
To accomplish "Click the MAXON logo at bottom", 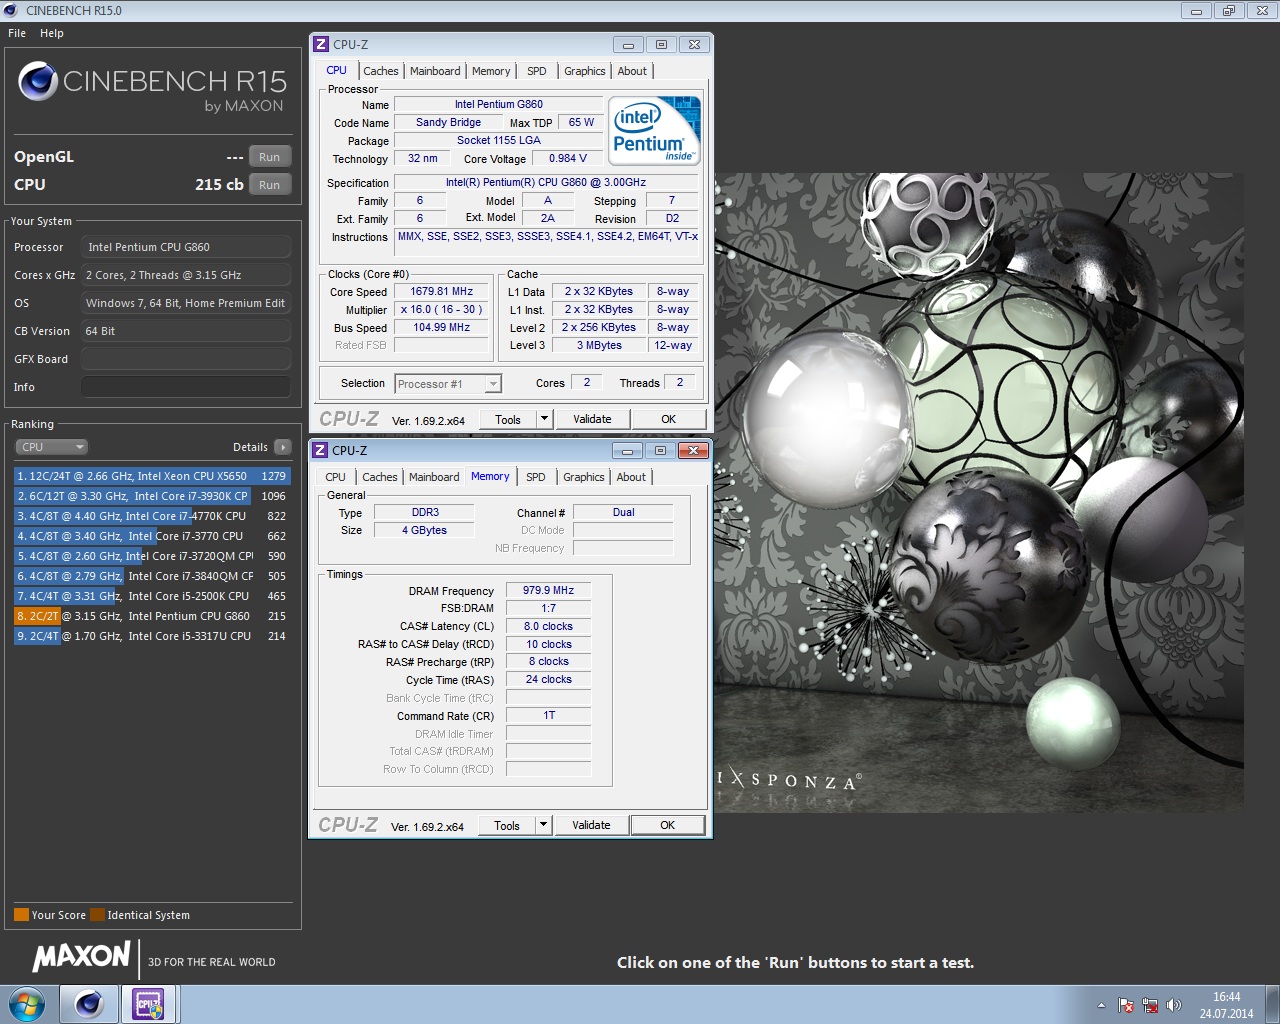I will [82, 957].
